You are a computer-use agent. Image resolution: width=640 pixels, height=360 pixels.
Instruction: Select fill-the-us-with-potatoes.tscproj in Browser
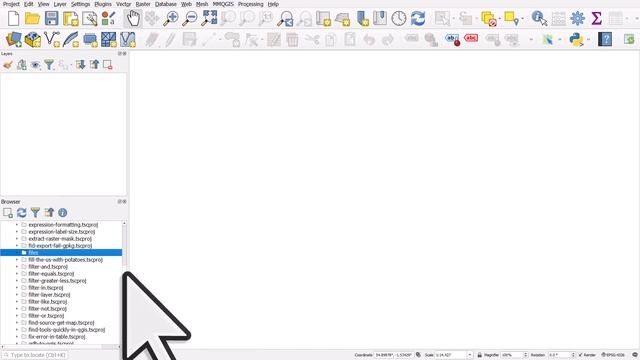65,260
